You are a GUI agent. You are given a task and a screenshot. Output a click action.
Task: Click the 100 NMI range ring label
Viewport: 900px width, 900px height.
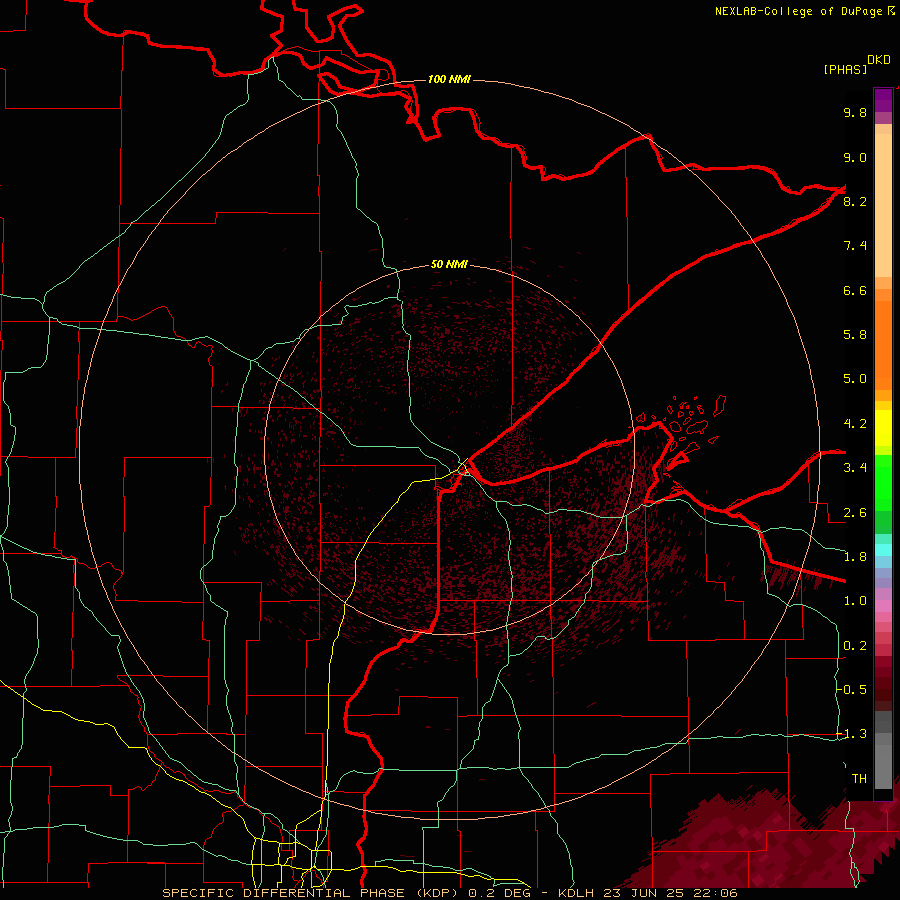click(x=449, y=79)
